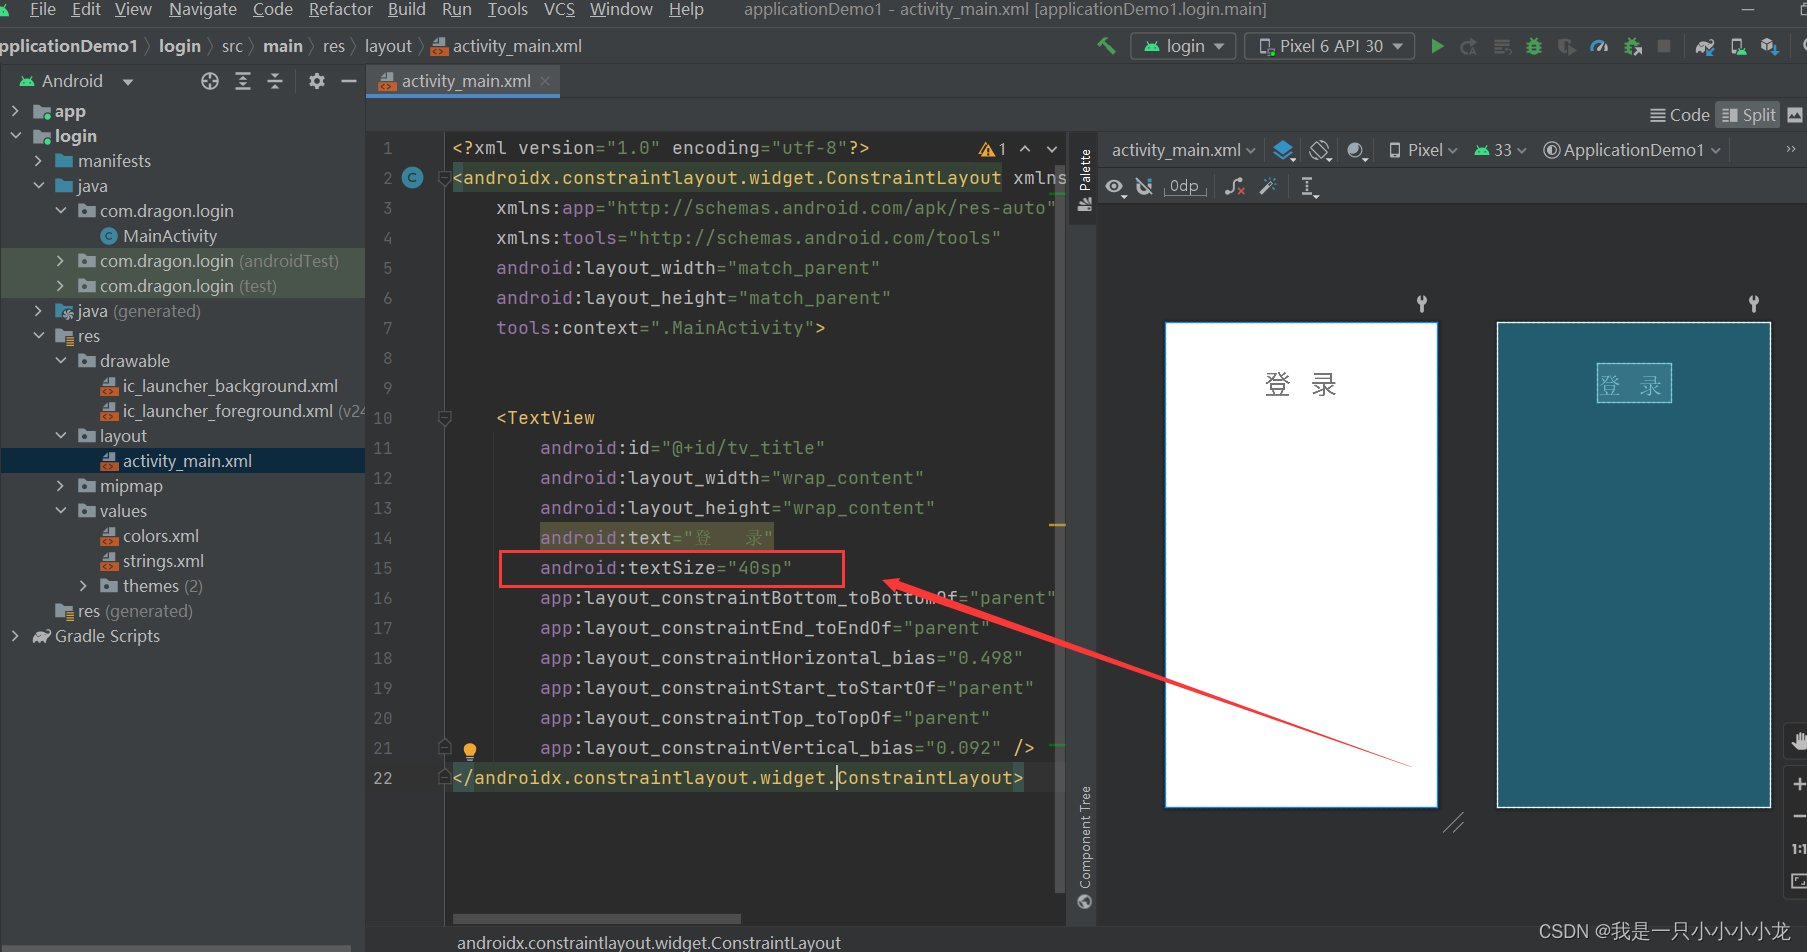Expand all project tree nodes

click(x=243, y=81)
